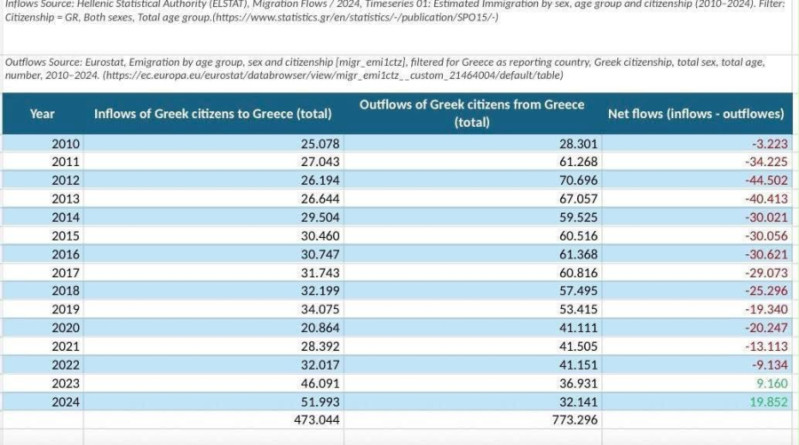Select the Inflows of Greek citizens header cell
Image resolution: width=799 pixels, height=445 pixels.
pos(213,114)
